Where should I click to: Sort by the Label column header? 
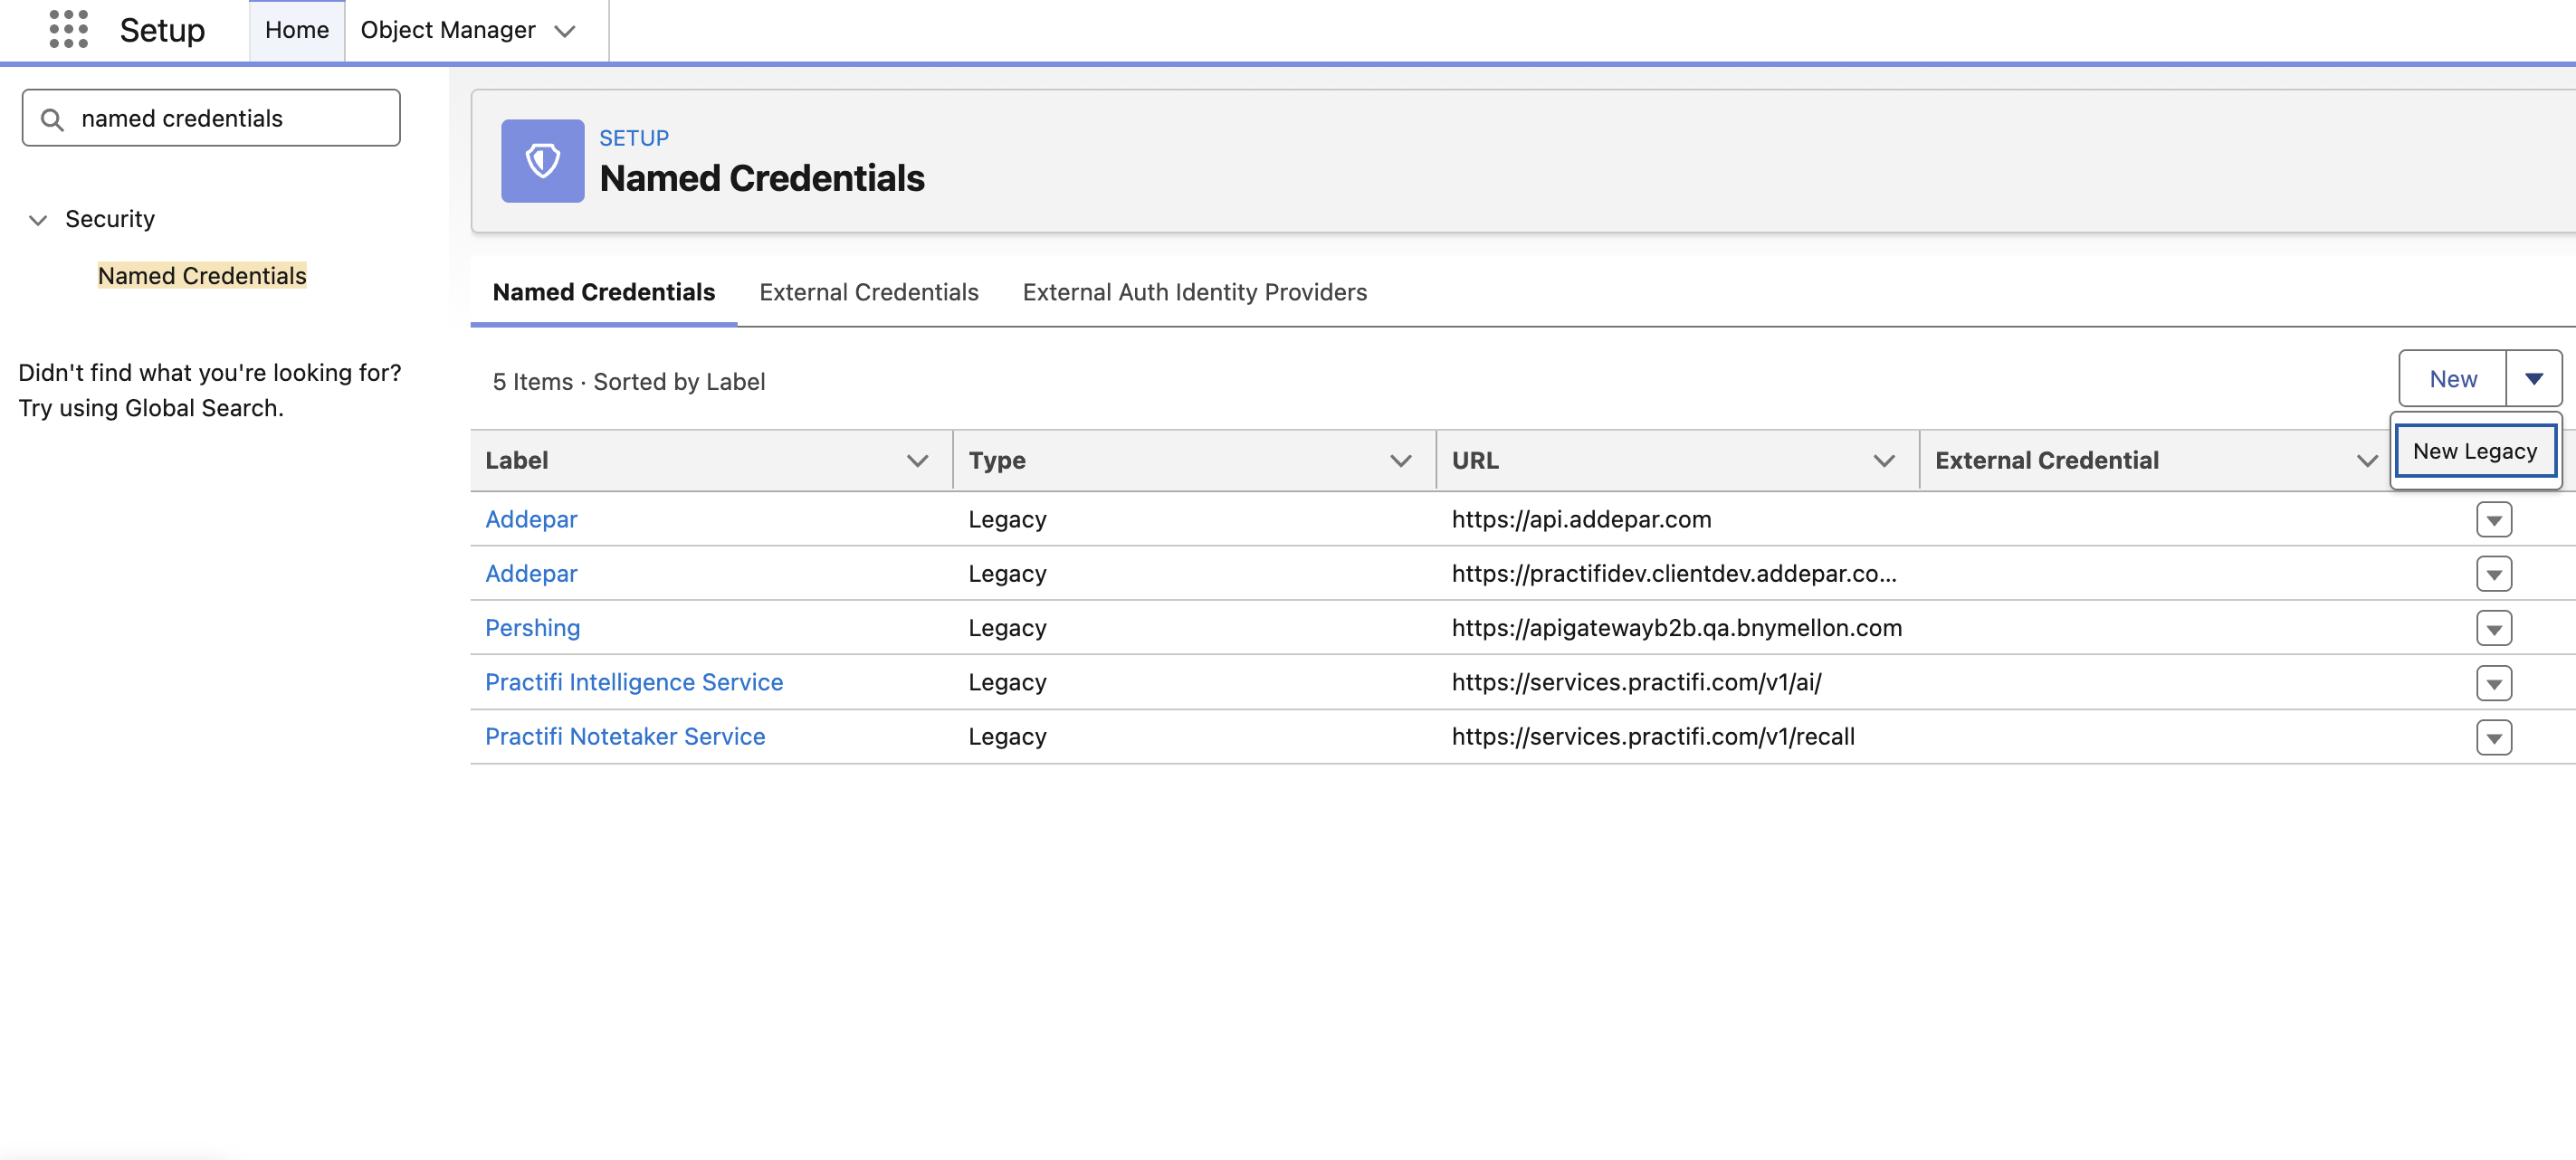click(517, 460)
